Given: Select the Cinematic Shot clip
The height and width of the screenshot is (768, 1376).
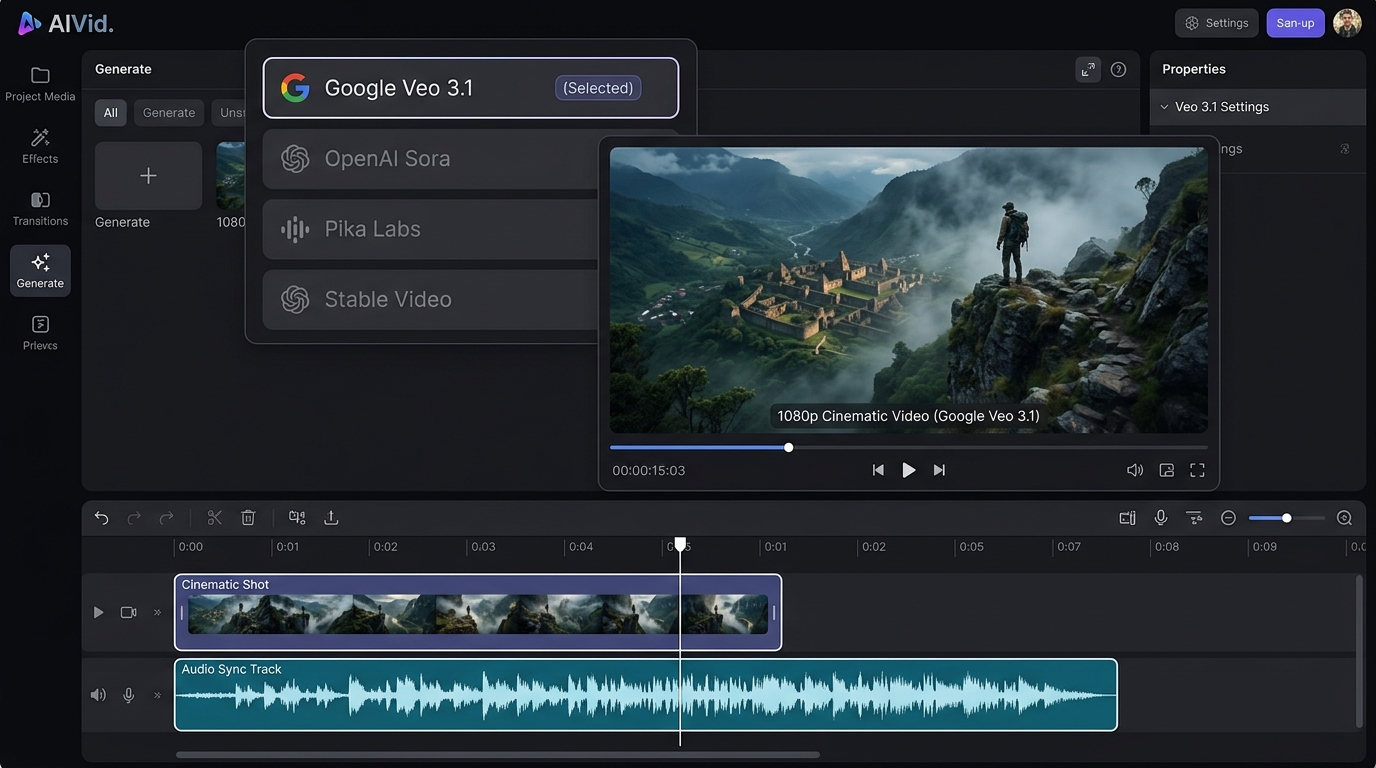Looking at the screenshot, I should (478, 612).
